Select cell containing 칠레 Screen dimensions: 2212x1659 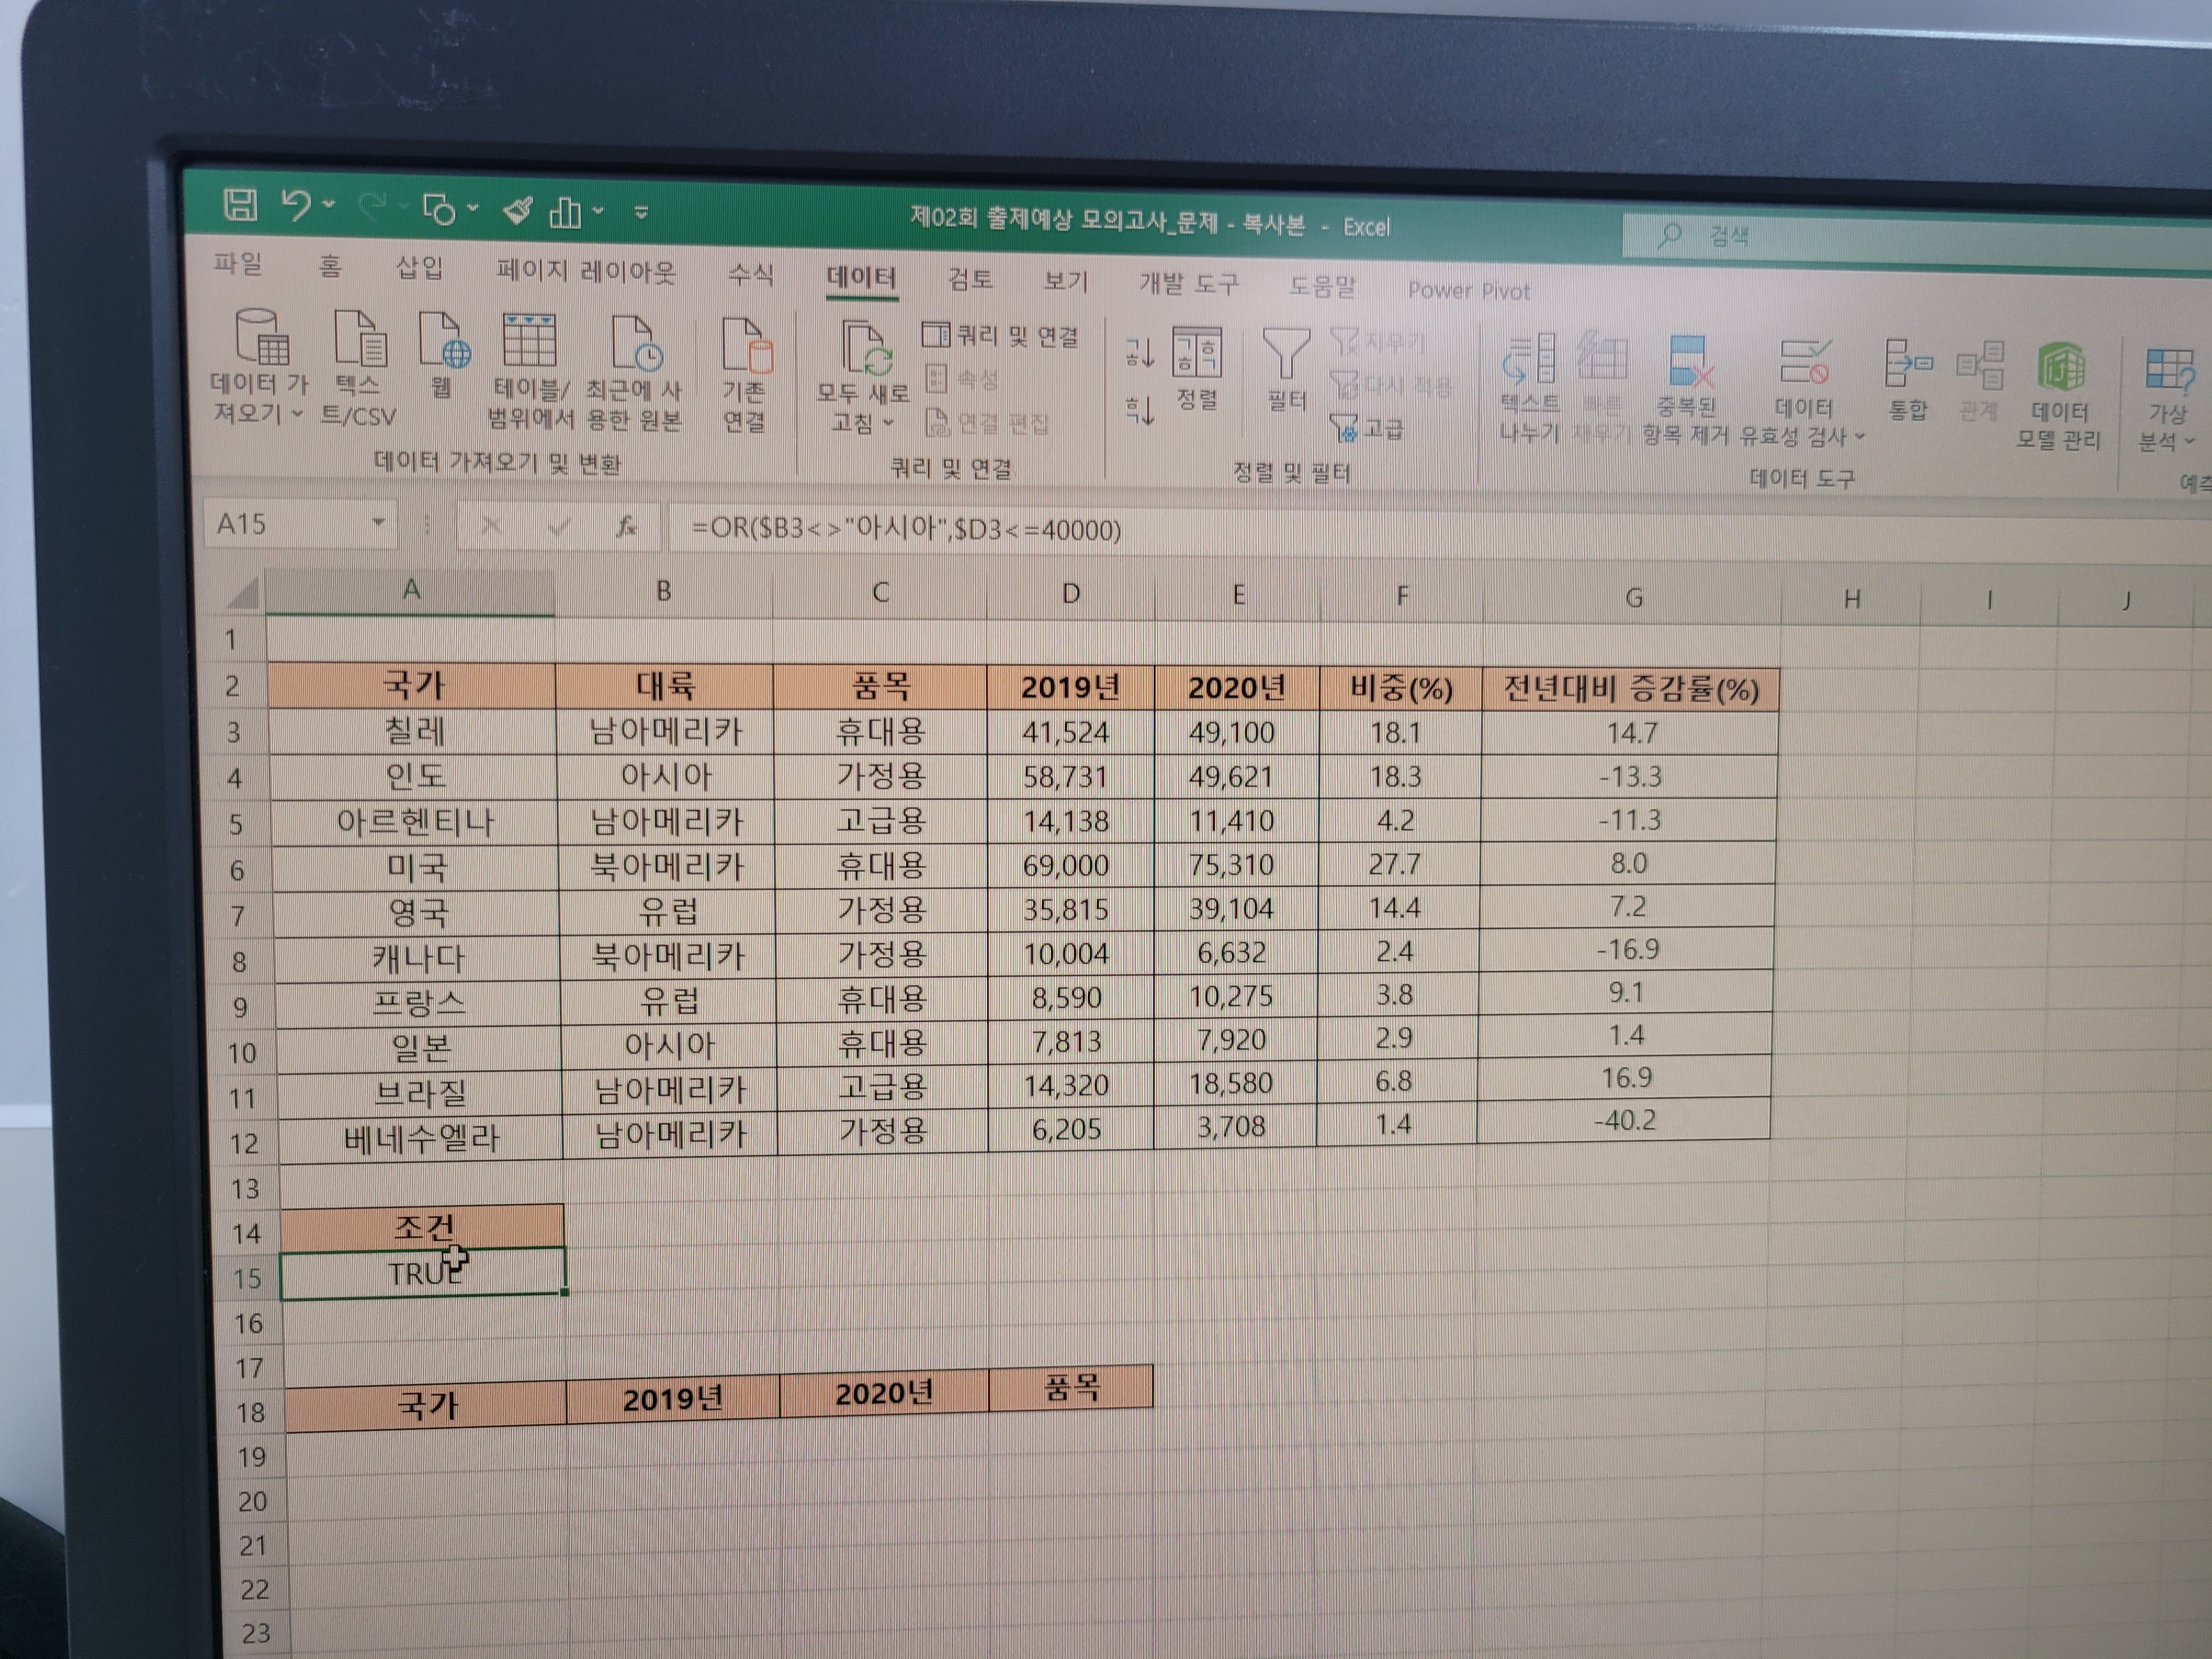pyautogui.click(x=414, y=731)
